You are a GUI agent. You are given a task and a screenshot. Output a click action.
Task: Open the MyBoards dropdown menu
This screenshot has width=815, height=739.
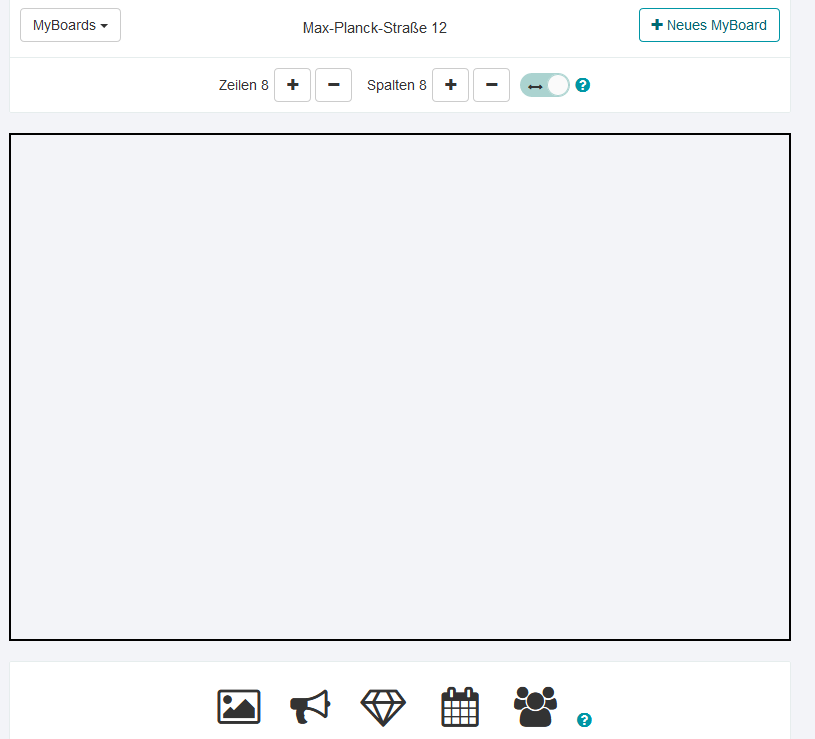pyautogui.click(x=69, y=25)
